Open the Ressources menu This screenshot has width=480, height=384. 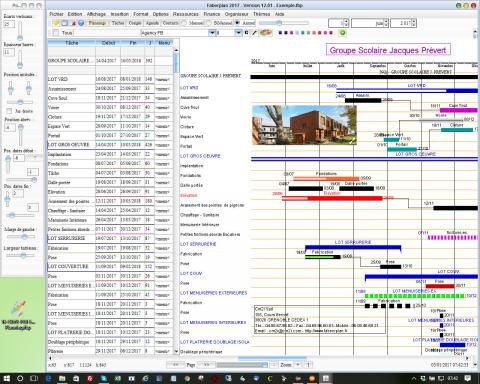pyautogui.click(x=186, y=14)
